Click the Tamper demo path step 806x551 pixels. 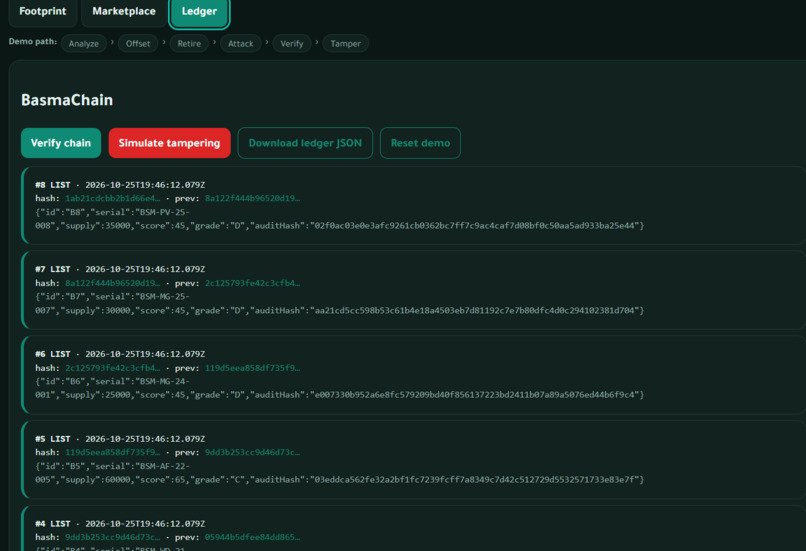(x=345, y=44)
